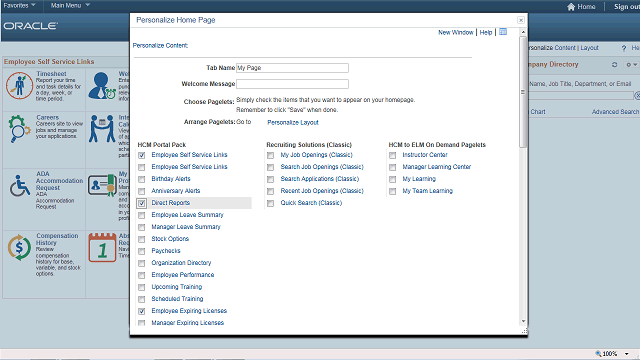Open Company Directory gear settings dropdown
This screenshot has width=640, height=360.
(x=631, y=64)
